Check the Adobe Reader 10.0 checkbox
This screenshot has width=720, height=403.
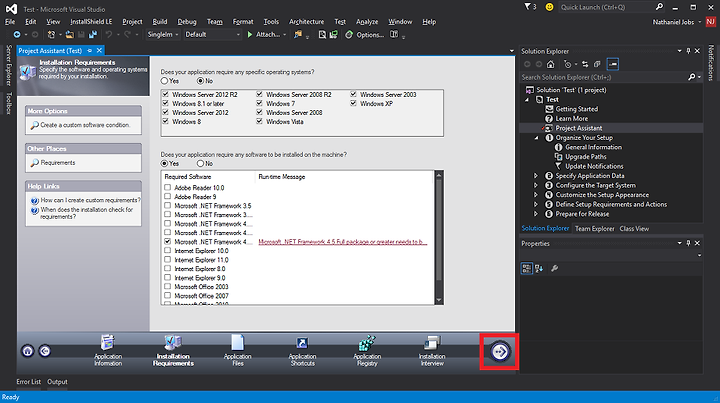168,187
